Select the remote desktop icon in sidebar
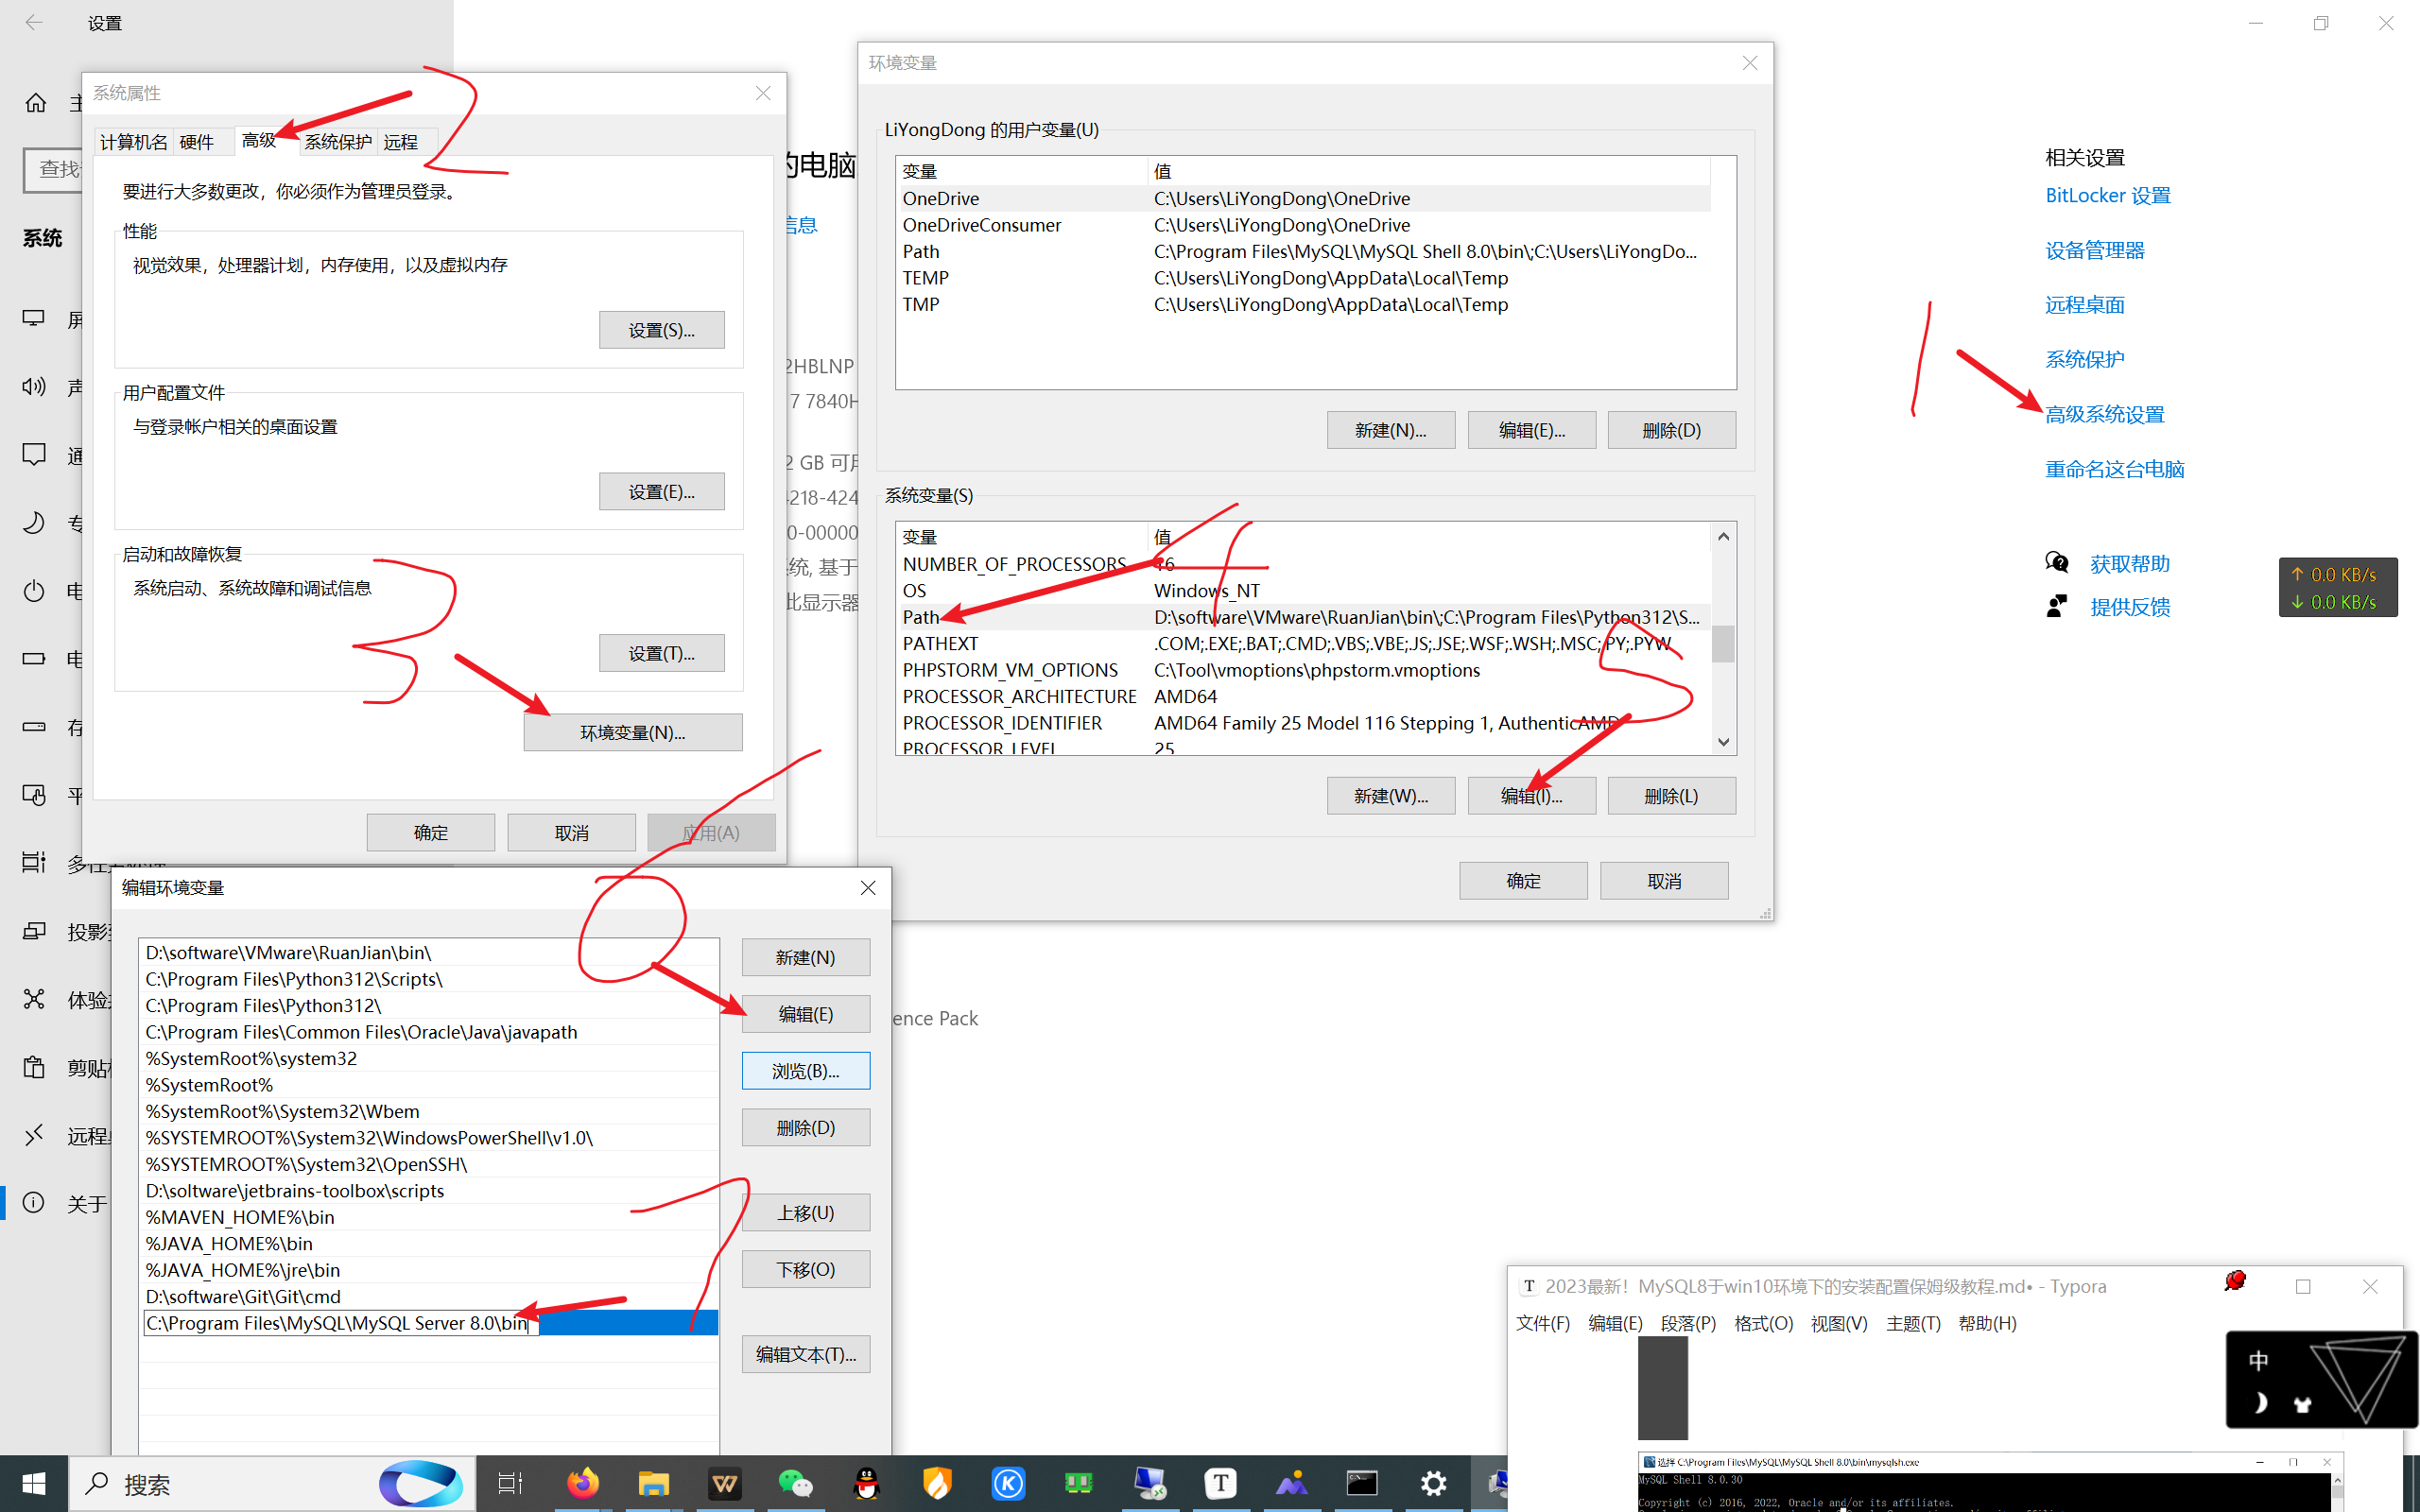The height and width of the screenshot is (1512, 2420). pyautogui.click(x=34, y=1135)
